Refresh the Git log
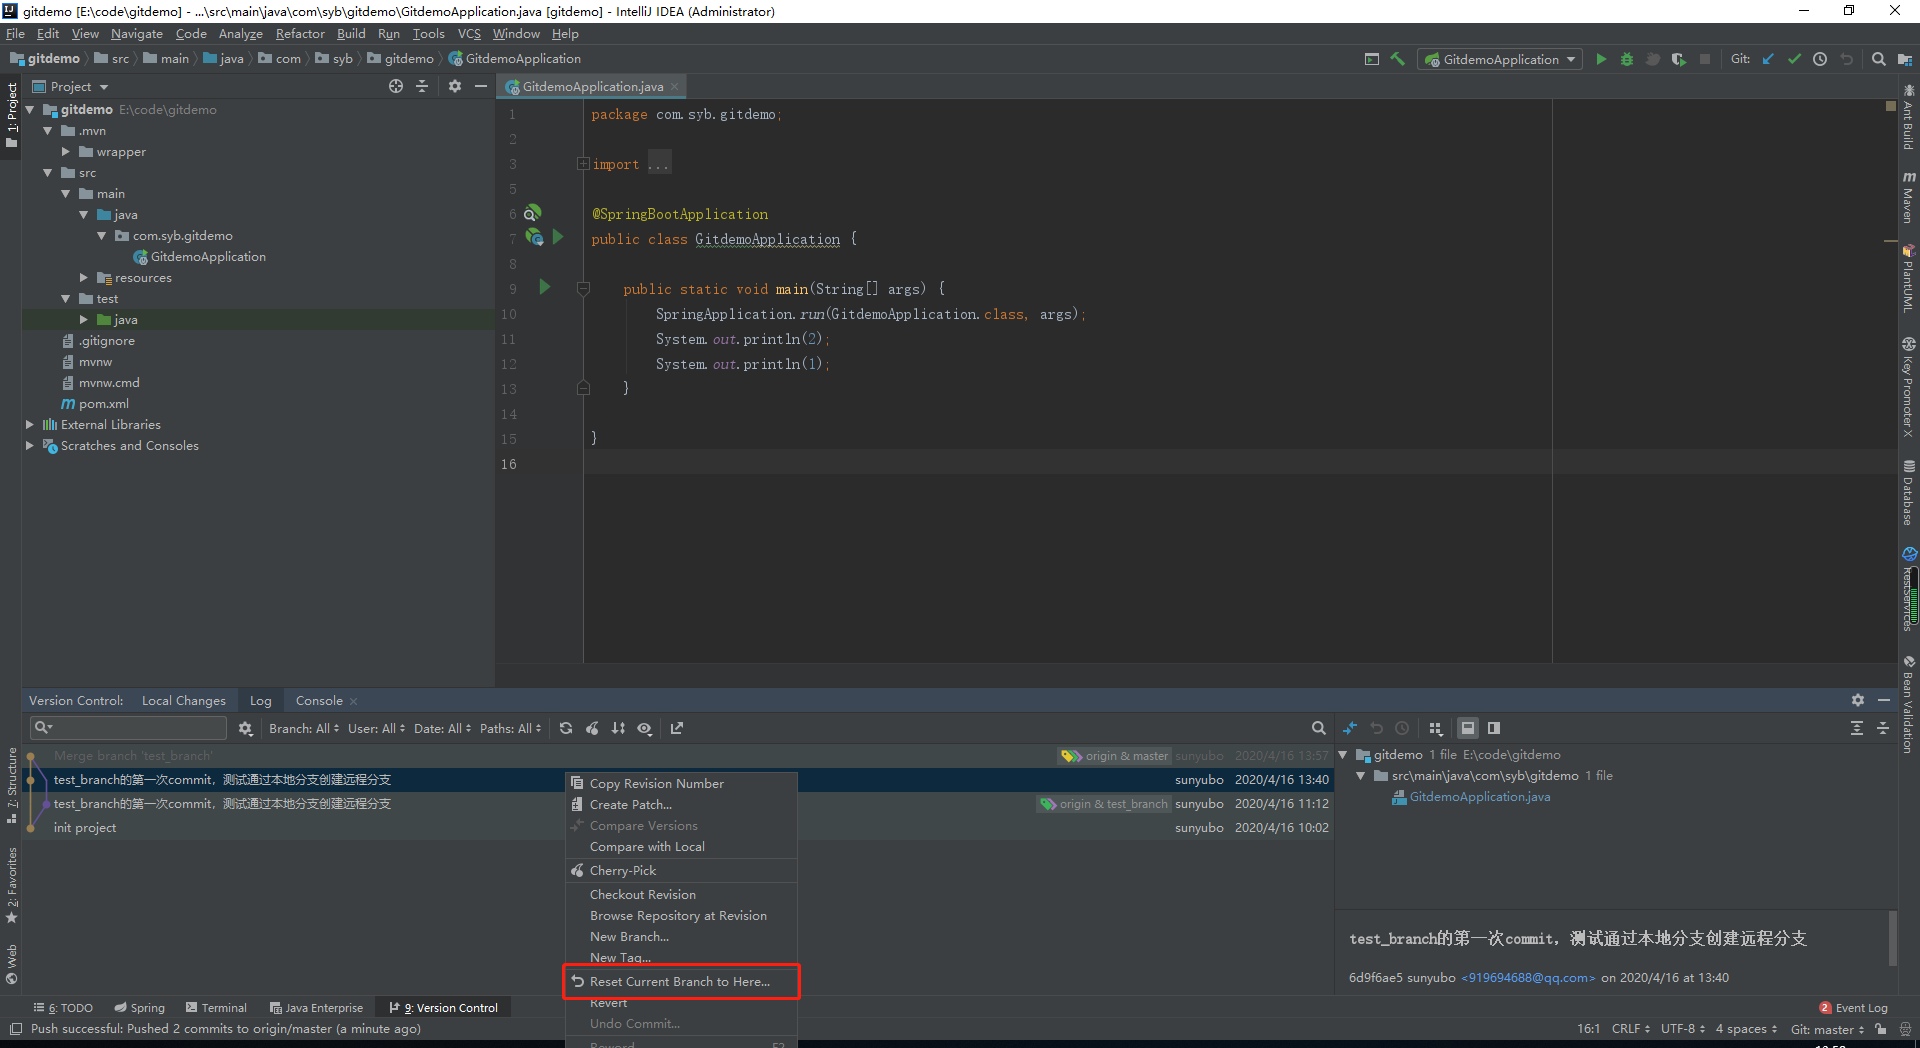Screen dimensions: 1920x1048 click(x=566, y=728)
